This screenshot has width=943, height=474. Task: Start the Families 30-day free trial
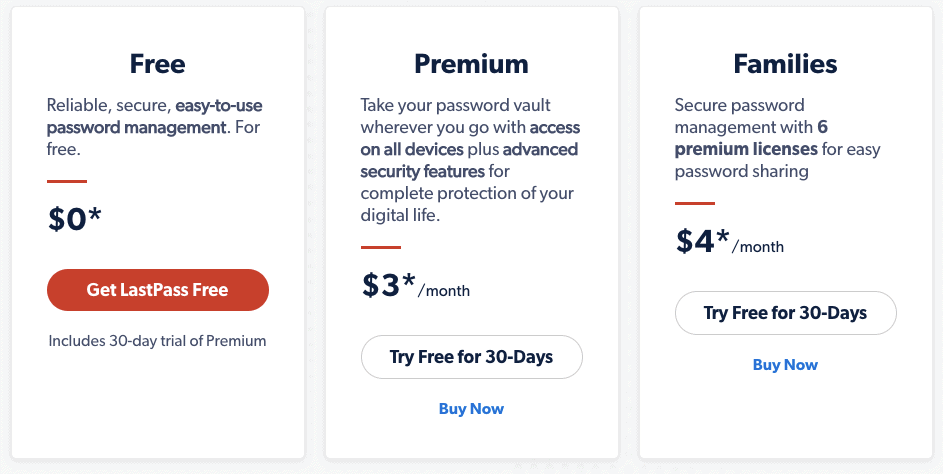(785, 313)
